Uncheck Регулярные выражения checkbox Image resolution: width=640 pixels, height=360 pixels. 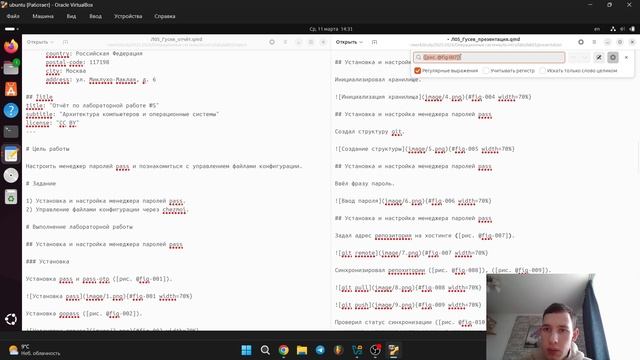point(418,71)
